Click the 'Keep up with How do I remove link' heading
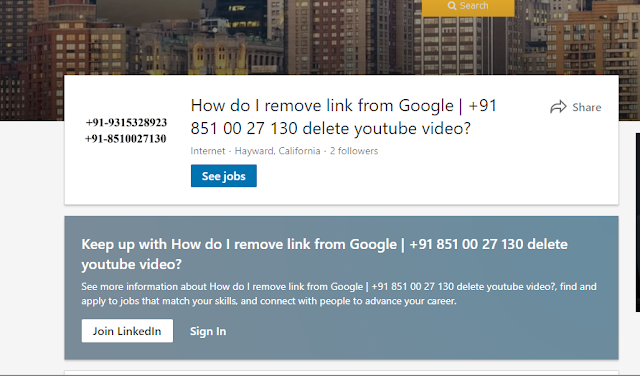 tap(324, 254)
